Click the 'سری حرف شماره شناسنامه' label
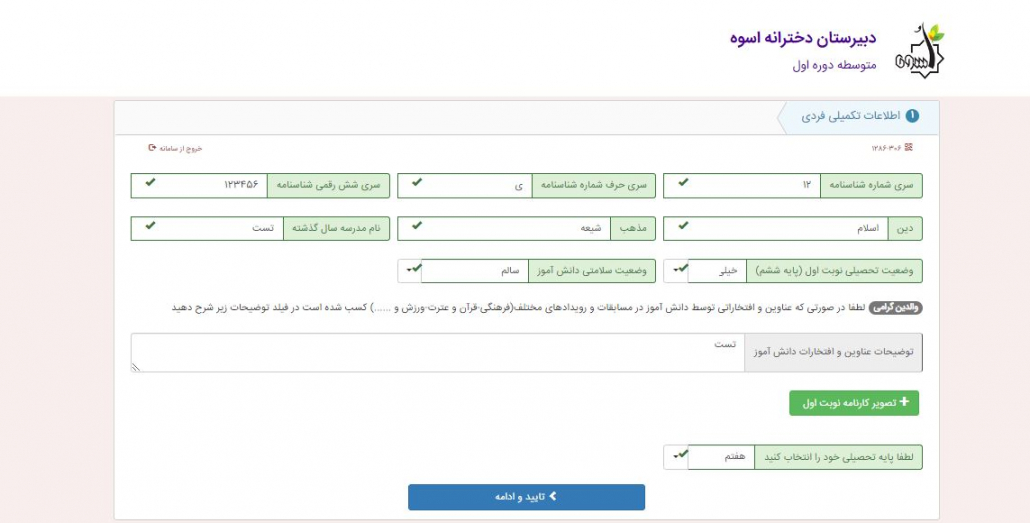Image resolution: width=1030 pixels, height=523 pixels. coord(594,185)
